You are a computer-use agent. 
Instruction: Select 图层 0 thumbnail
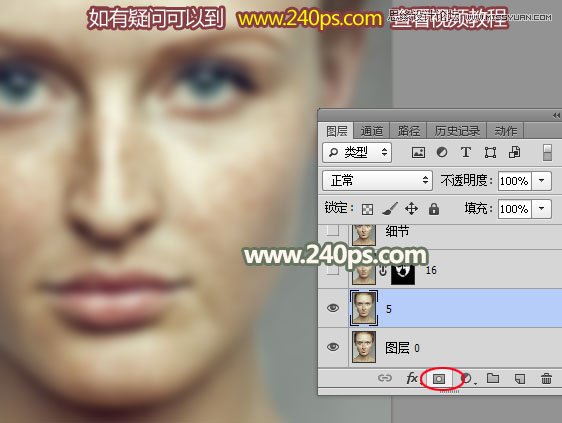click(x=364, y=347)
